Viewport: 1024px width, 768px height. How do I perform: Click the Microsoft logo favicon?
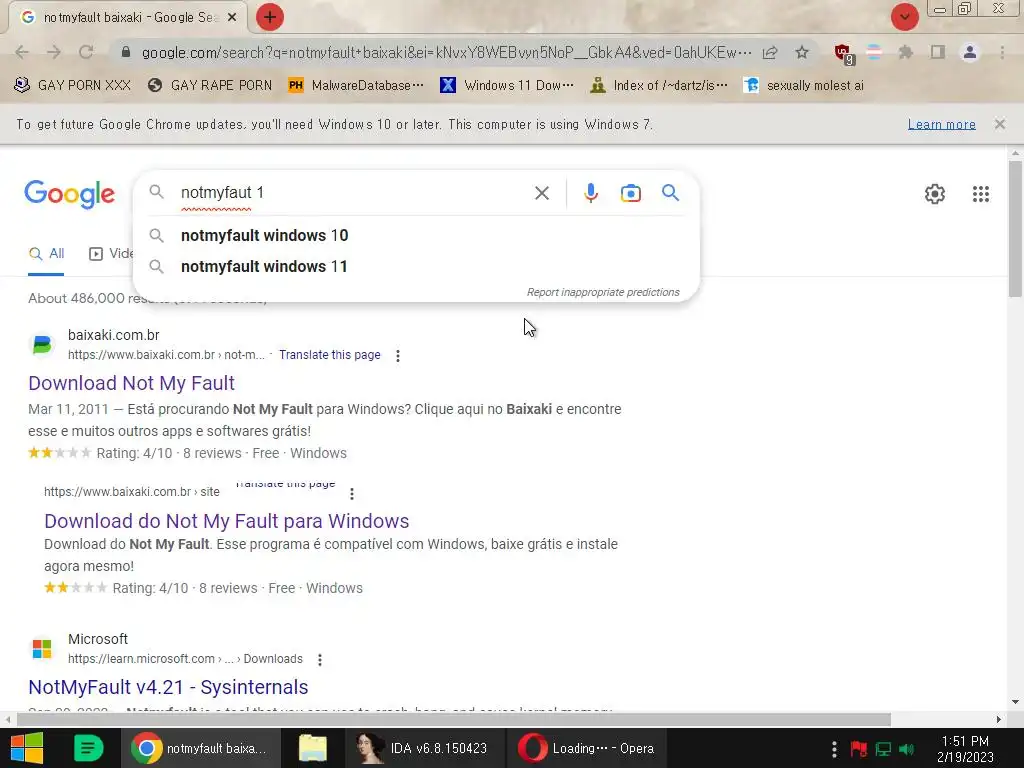click(x=42, y=648)
